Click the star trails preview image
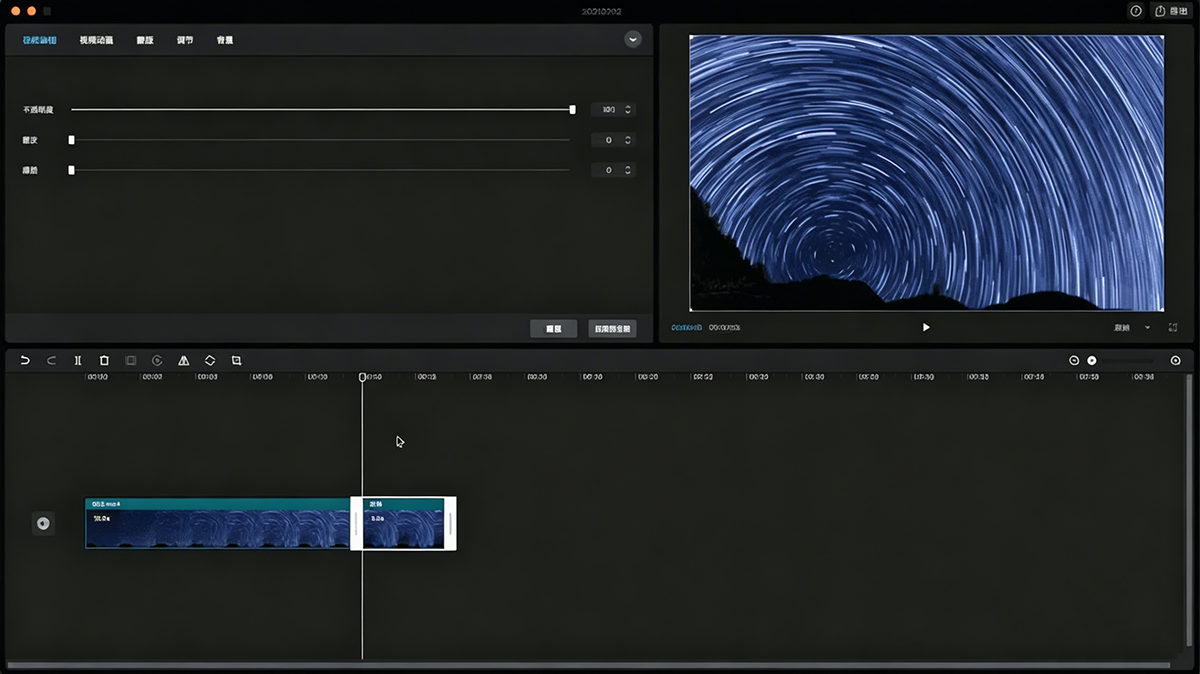The image size is (1200, 674). pos(926,173)
